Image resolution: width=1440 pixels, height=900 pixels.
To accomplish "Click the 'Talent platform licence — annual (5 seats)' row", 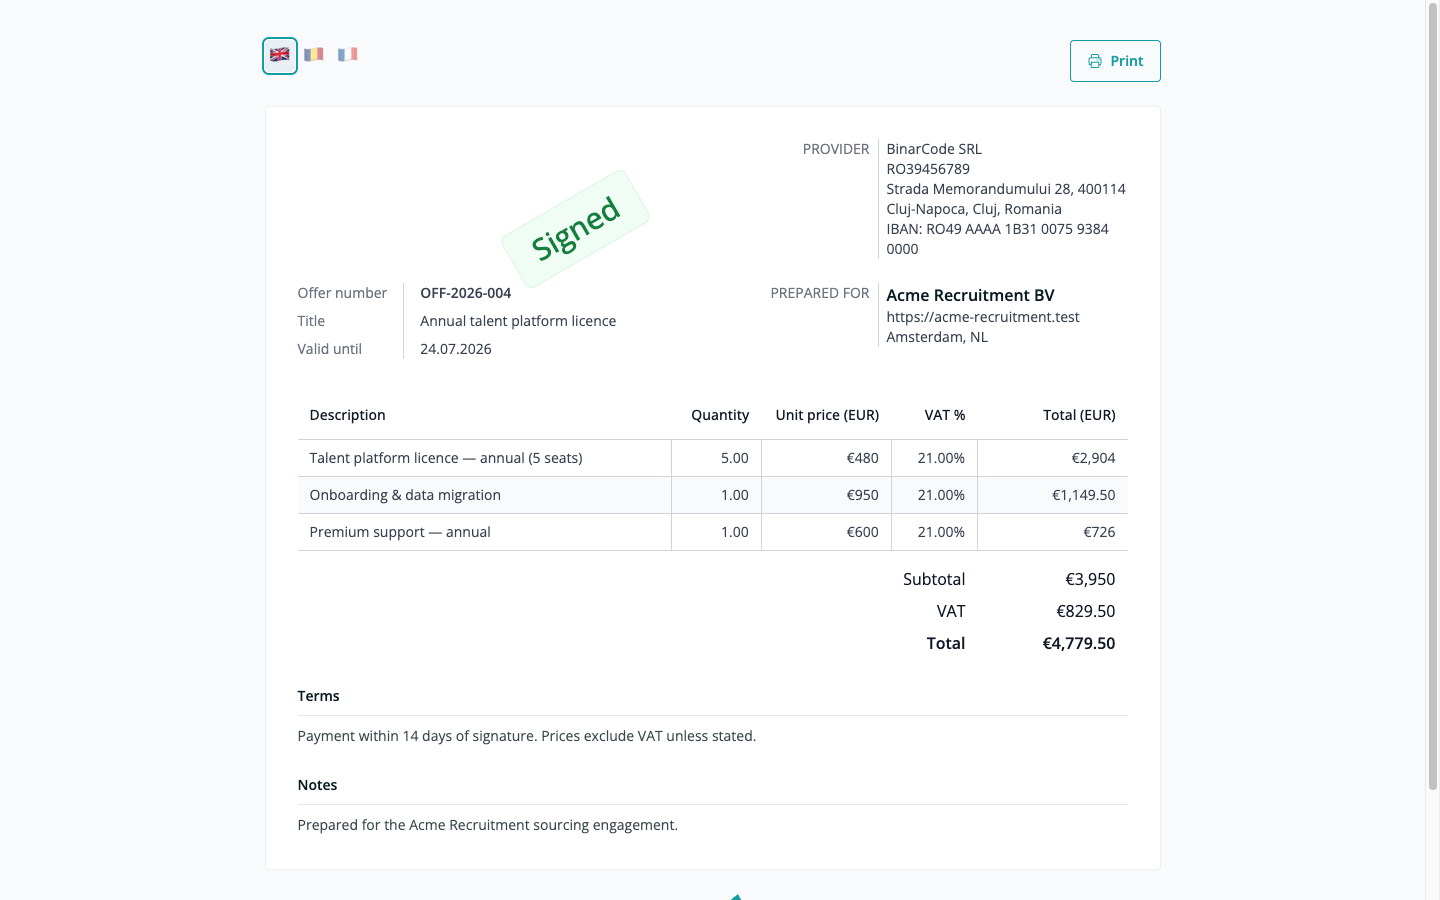I will coord(712,458).
